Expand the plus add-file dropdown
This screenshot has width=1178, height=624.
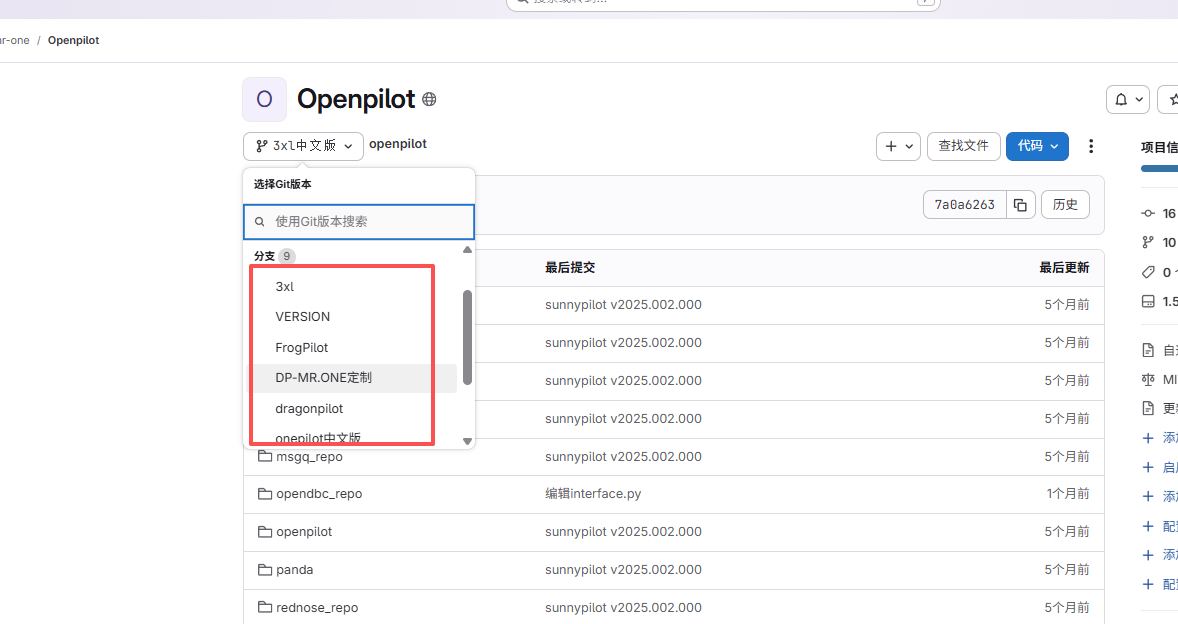[x=898, y=146]
